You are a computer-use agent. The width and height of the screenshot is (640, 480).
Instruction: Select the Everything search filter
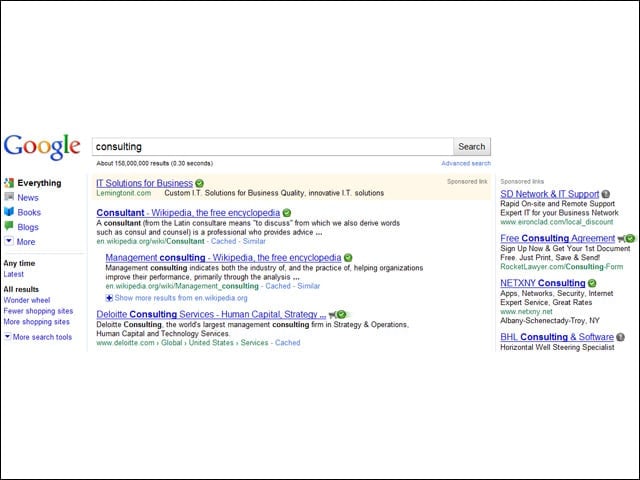coord(39,183)
